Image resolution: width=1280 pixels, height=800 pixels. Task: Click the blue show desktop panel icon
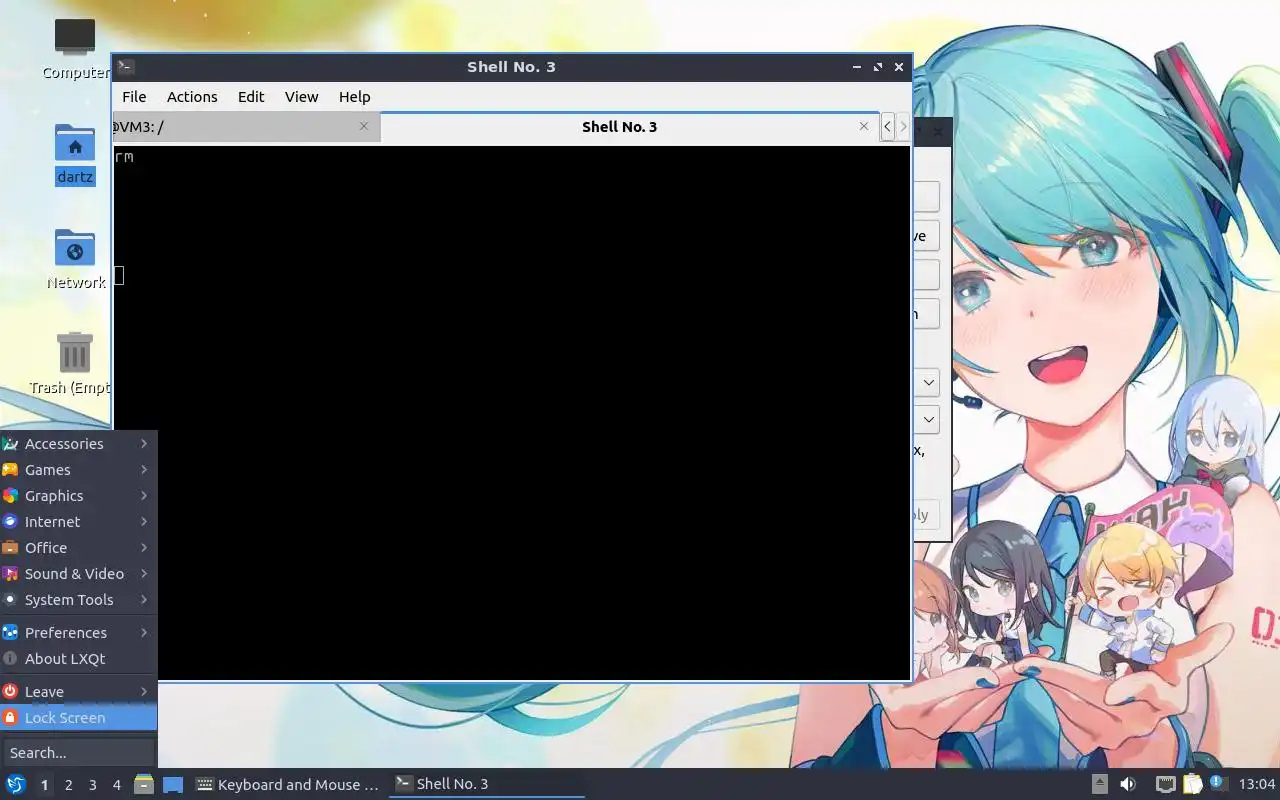(x=173, y=784)
